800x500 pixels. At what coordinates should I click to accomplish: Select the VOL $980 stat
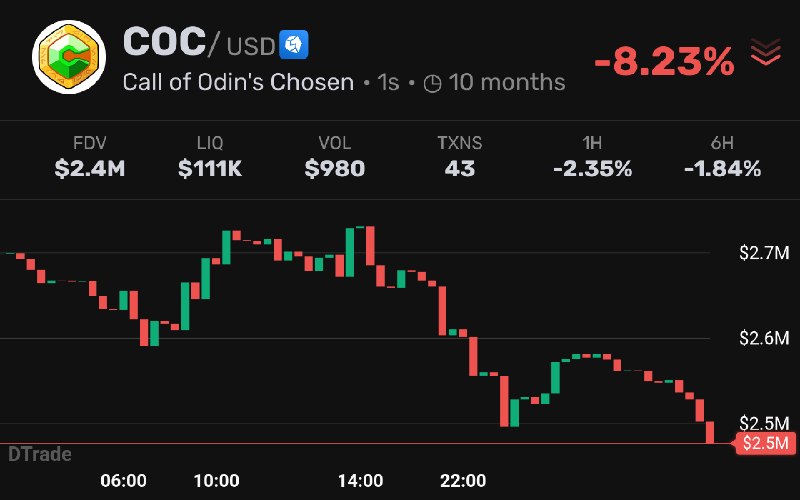(335, 159)
